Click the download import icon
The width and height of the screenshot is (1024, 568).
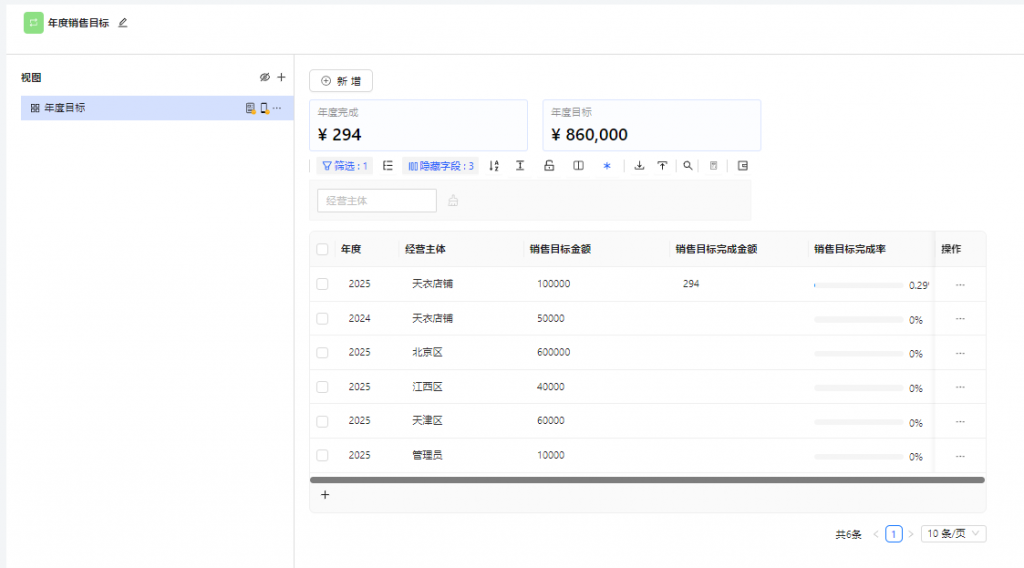coord(639,166)
